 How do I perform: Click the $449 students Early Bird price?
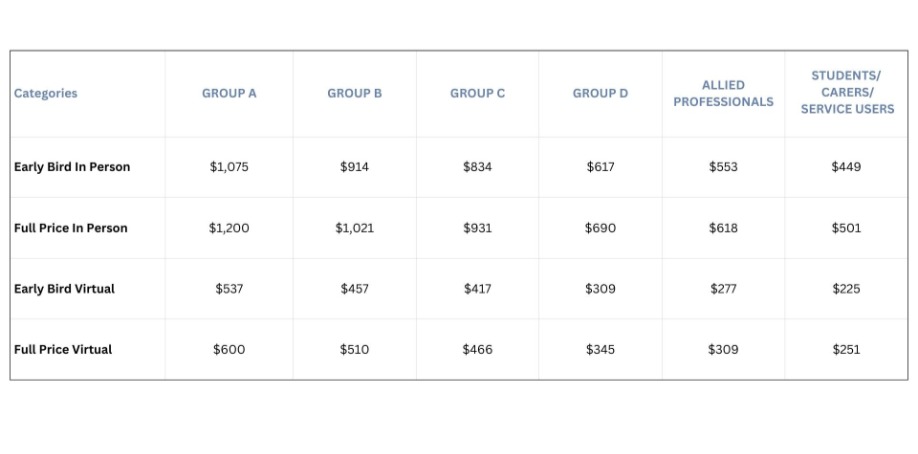click(846, 167)
